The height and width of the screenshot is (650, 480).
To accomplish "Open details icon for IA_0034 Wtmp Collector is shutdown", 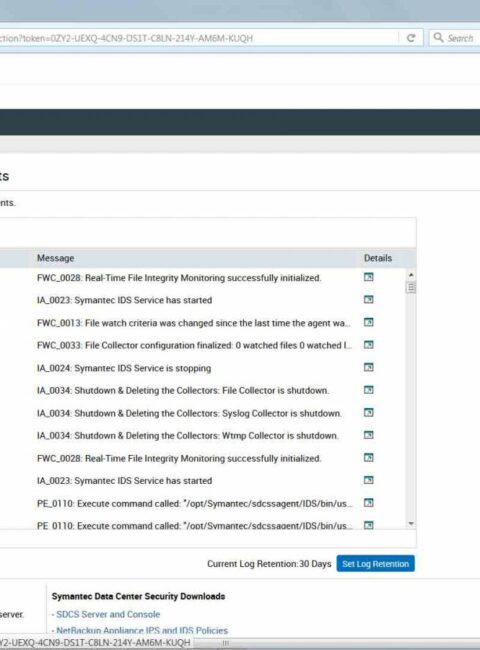I will click(x=368, y=435).
